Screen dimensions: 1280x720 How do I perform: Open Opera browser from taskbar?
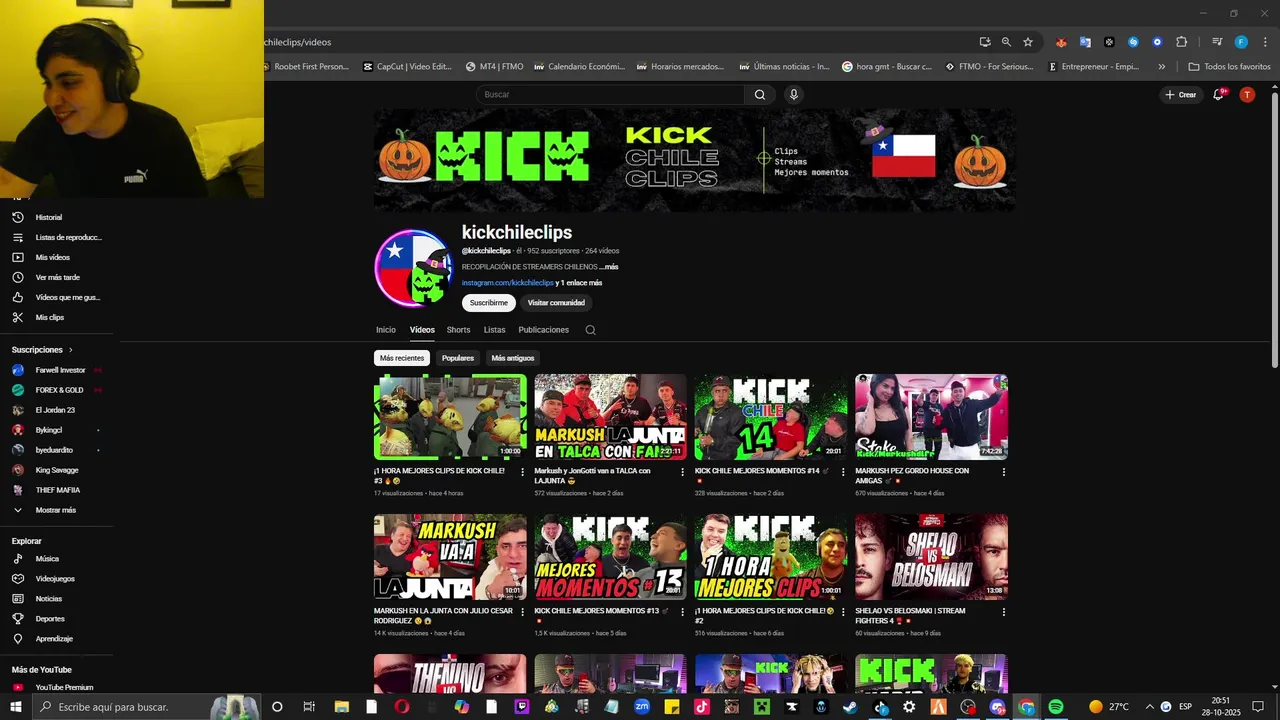401,707
